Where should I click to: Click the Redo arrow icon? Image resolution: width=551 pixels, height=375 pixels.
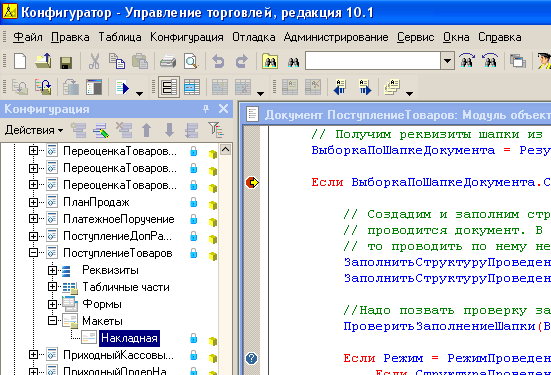pos(241,62)
